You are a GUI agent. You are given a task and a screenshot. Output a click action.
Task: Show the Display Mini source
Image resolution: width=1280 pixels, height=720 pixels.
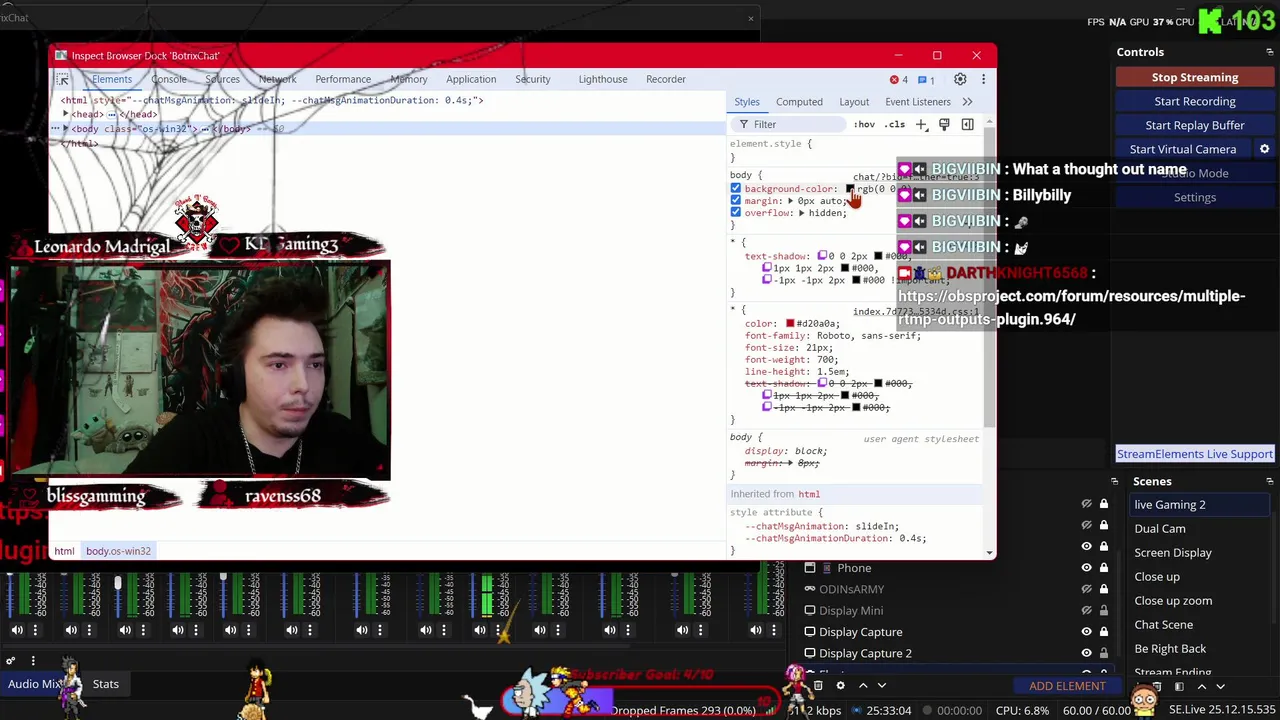coord(1086,610)
